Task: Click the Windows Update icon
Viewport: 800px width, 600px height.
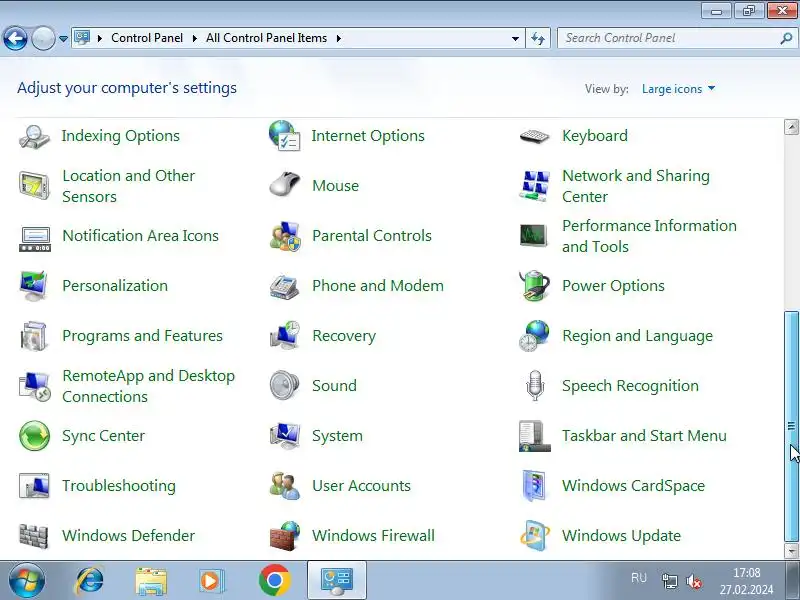Action: pyautogui.click(x=534, y=536)
